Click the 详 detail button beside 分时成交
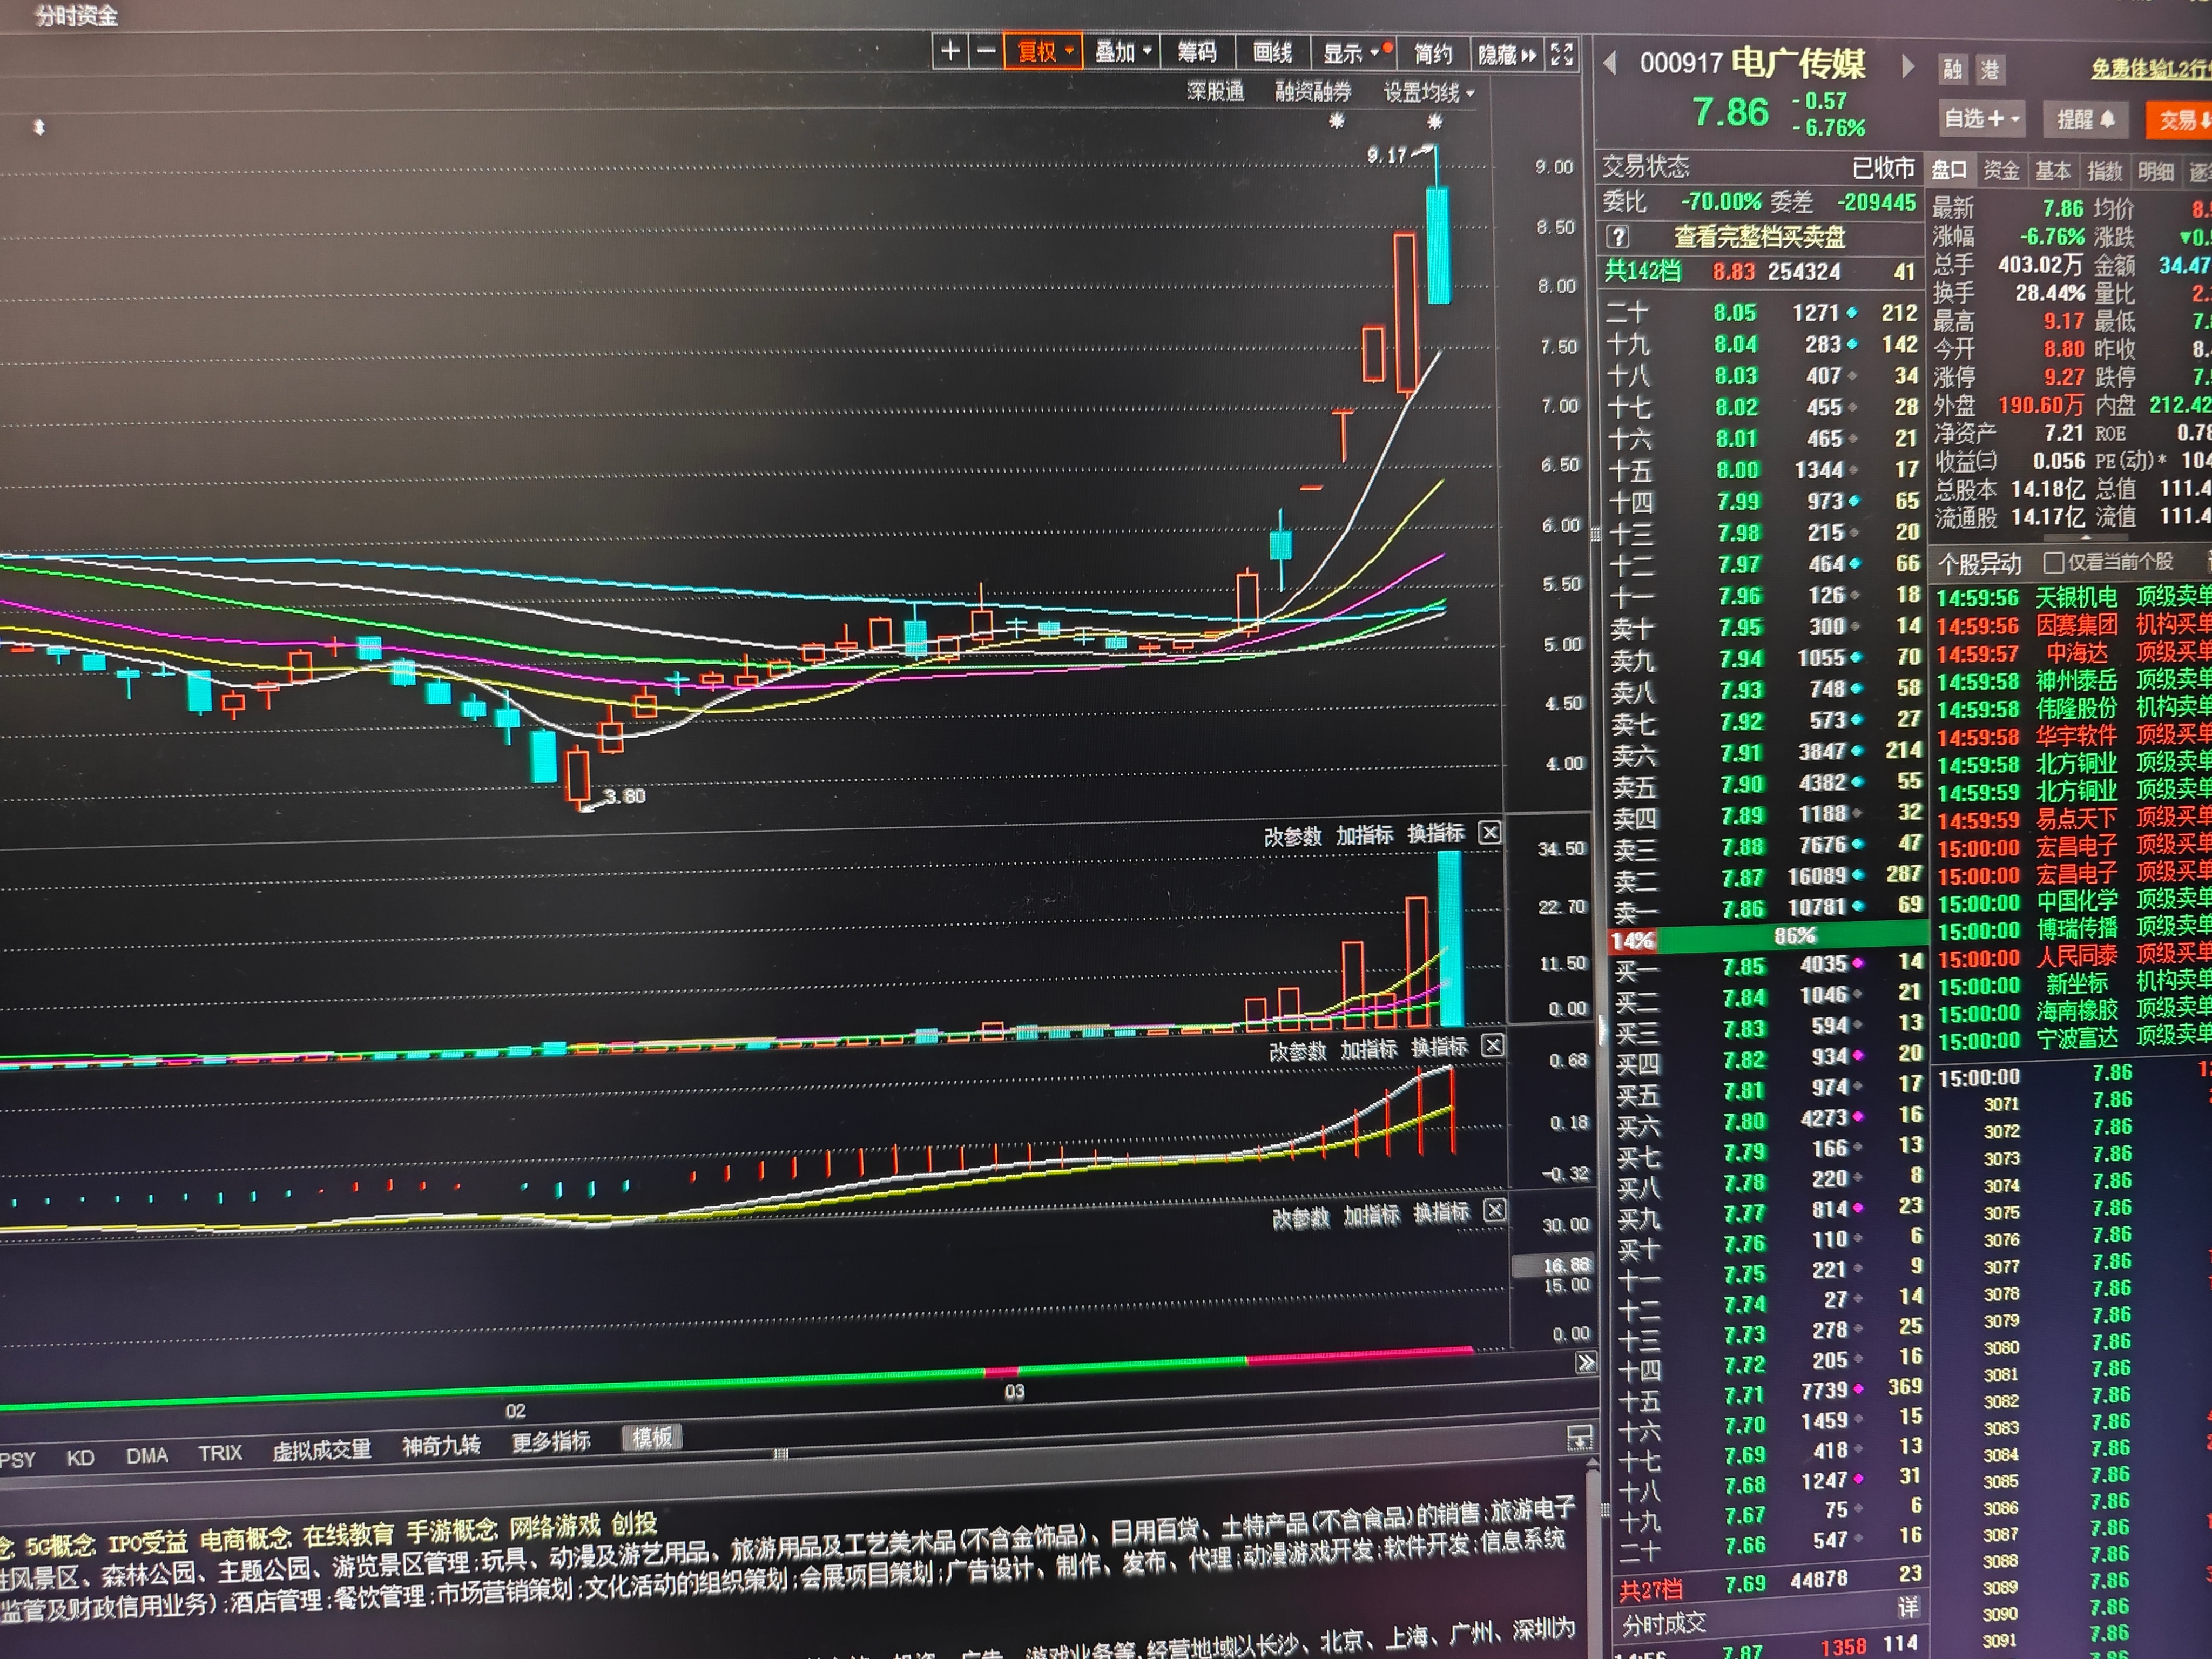Screen dimensions: 2212x1659 pyautogui.click(x=1907, y=1607)
